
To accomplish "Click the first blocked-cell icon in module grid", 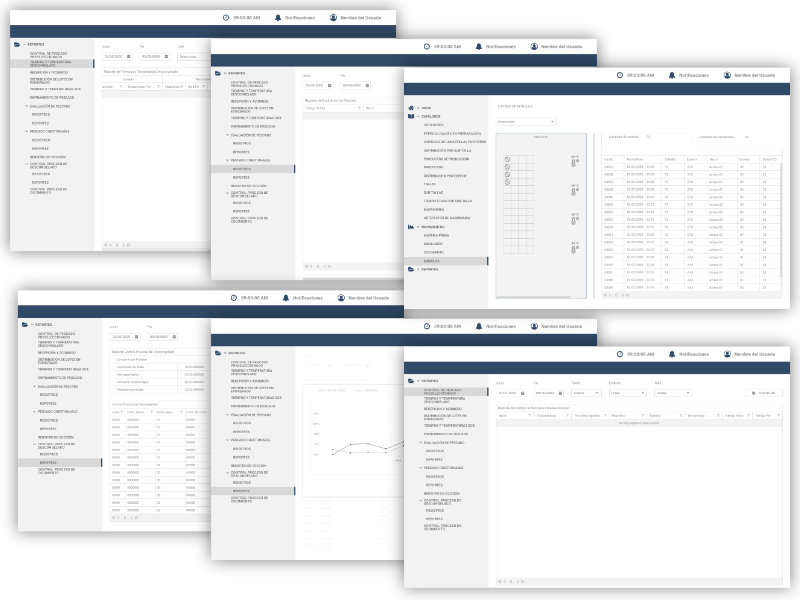I will 508,159.
